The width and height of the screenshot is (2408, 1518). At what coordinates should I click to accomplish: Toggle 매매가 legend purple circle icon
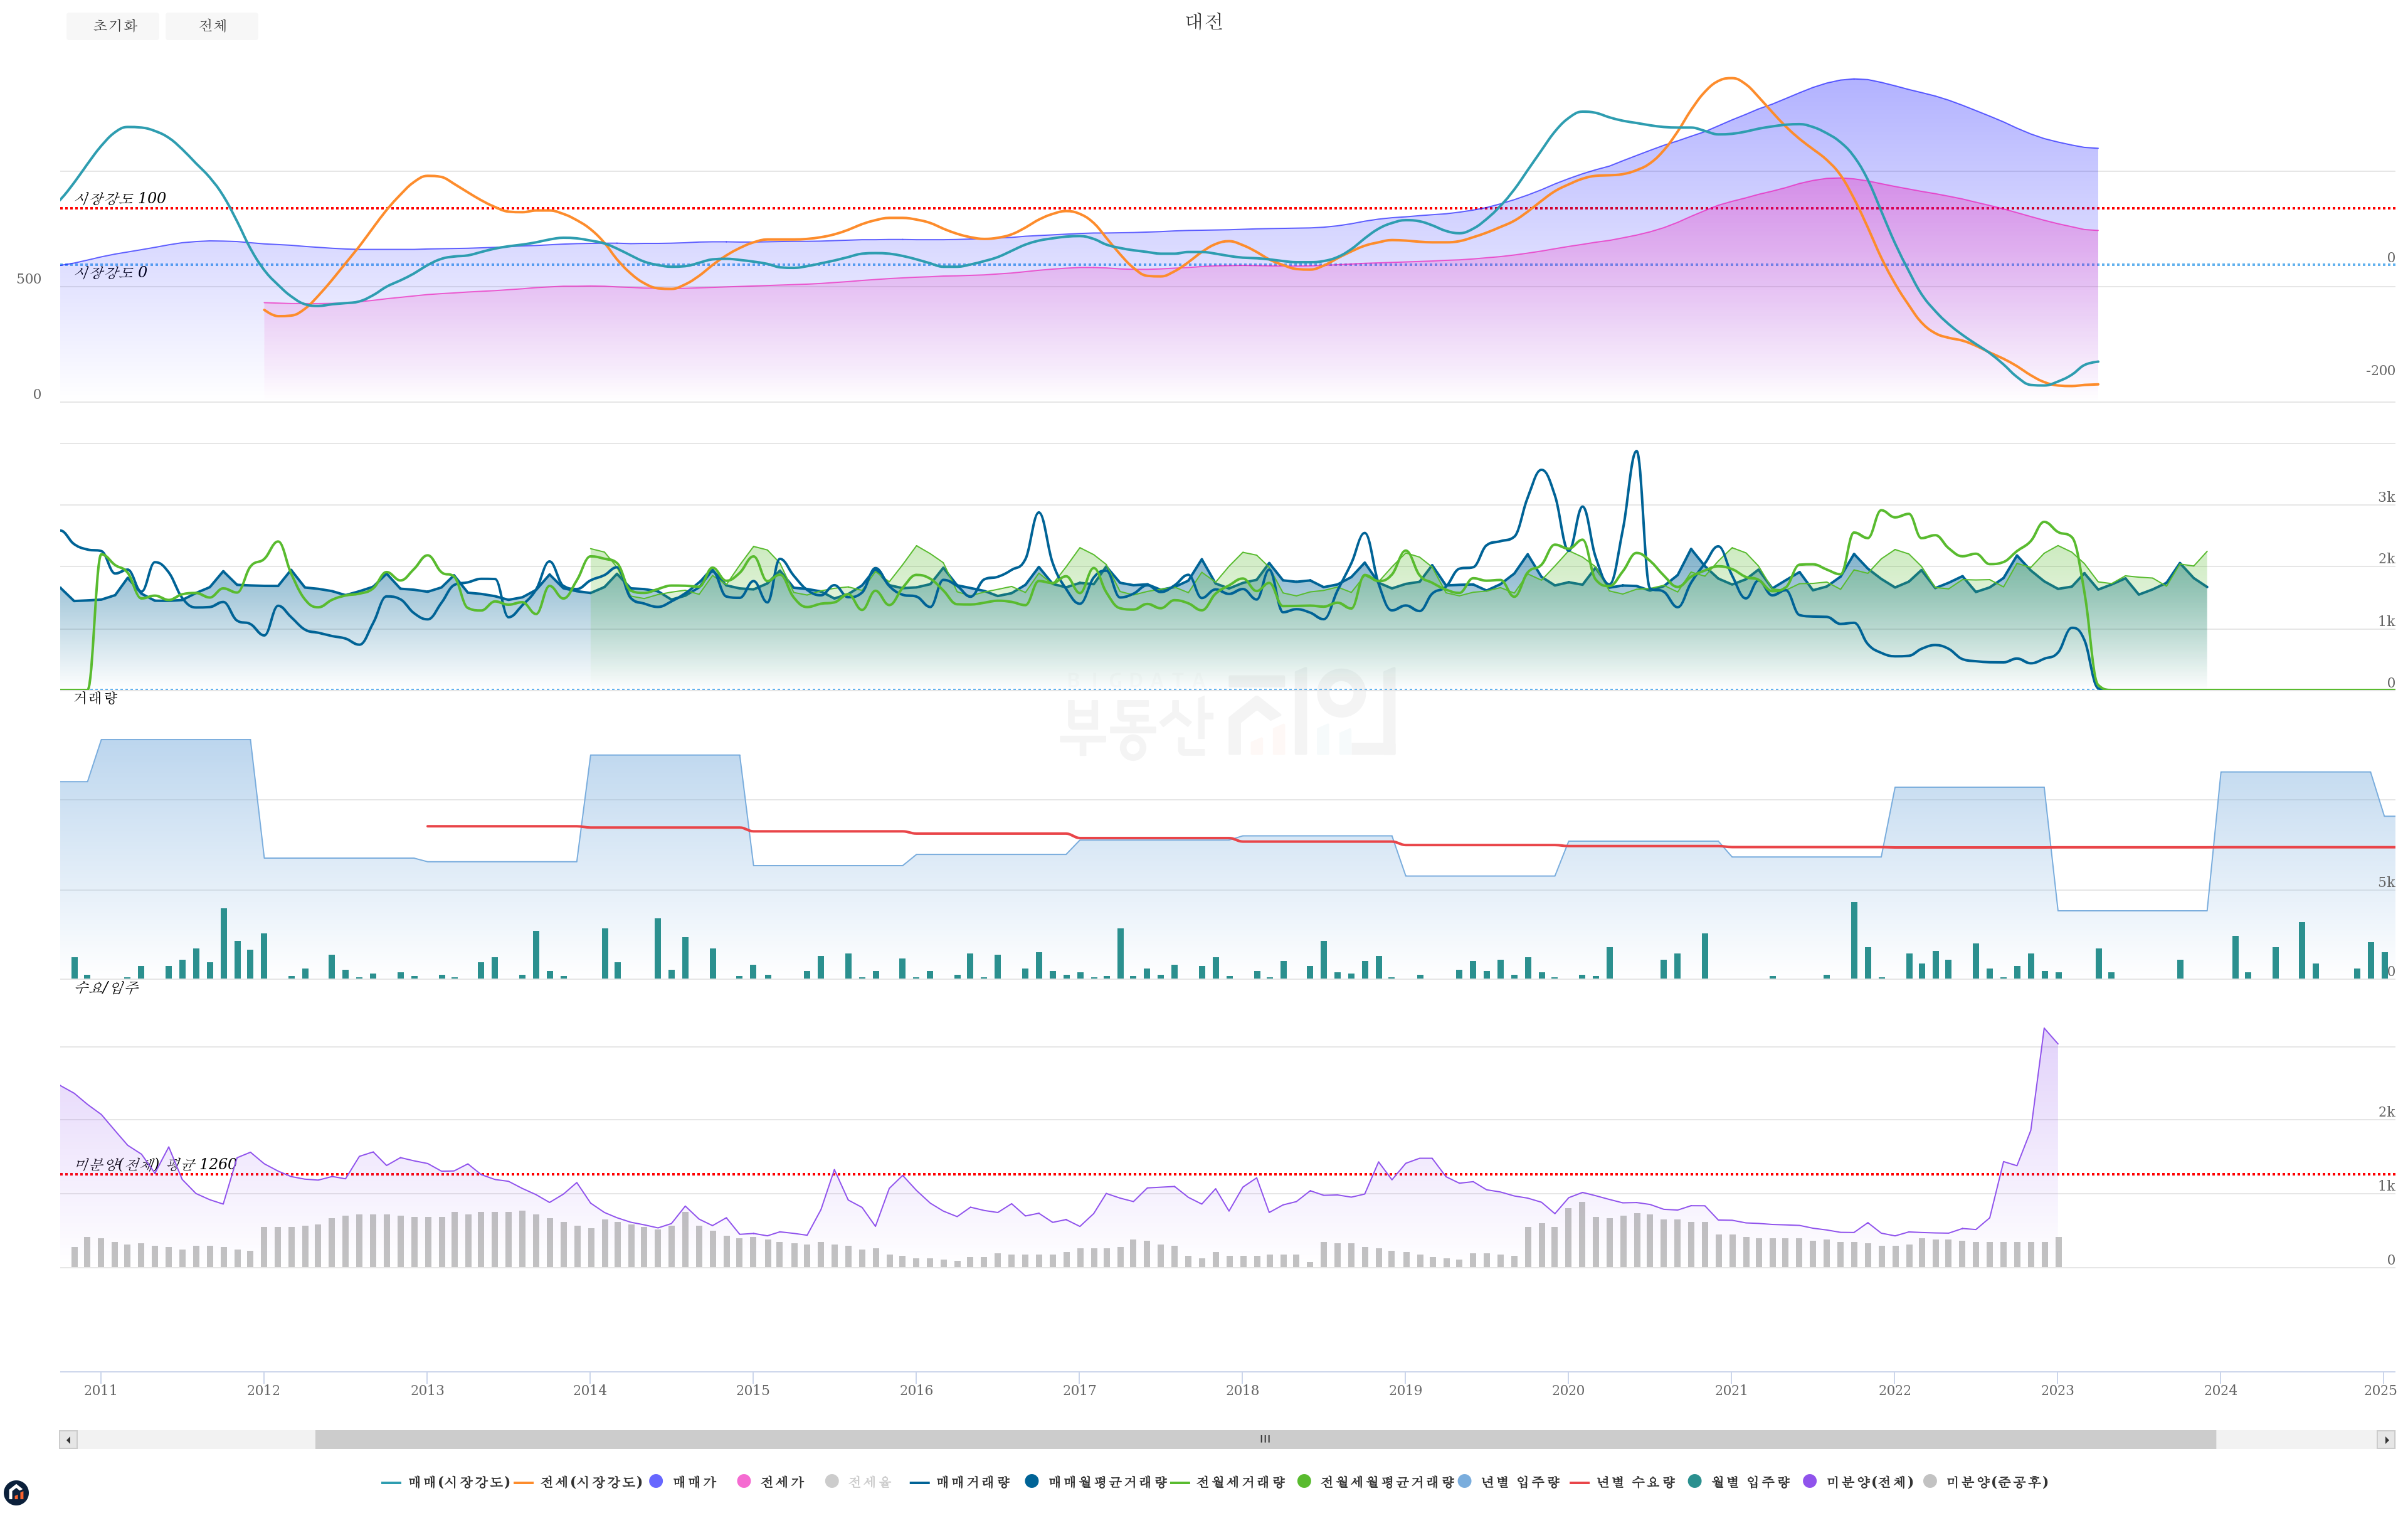(x=656, y=1481)
